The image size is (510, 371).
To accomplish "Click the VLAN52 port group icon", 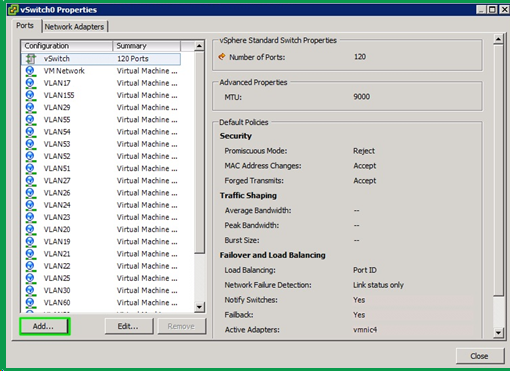I will [x=30, y=156].
